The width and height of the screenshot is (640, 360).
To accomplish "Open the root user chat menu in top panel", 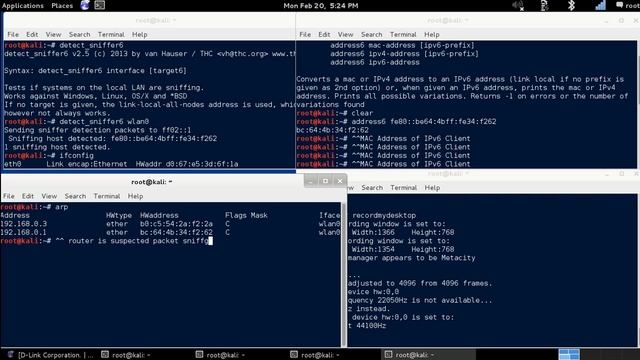I will click(x=628, y=5).
